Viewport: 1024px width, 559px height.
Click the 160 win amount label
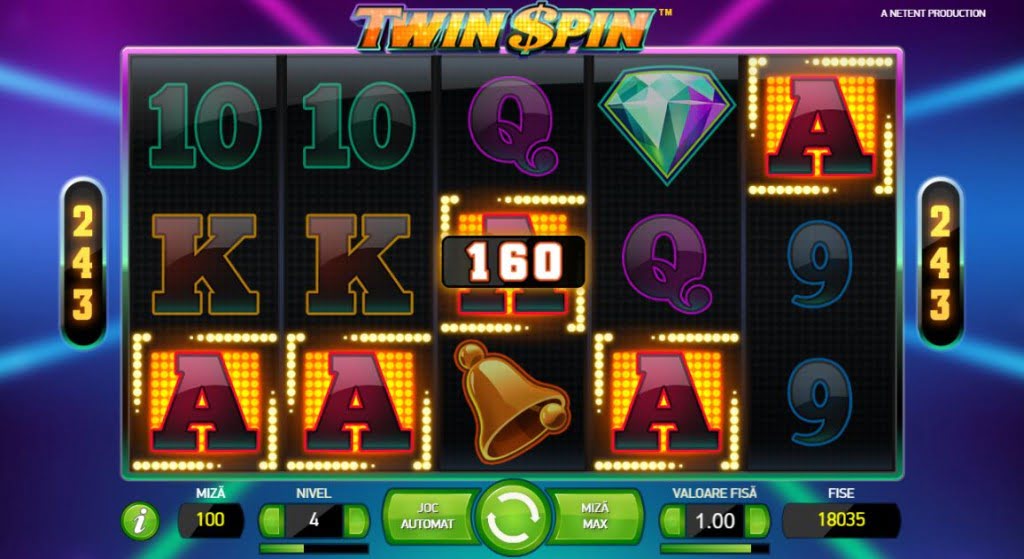513,261
